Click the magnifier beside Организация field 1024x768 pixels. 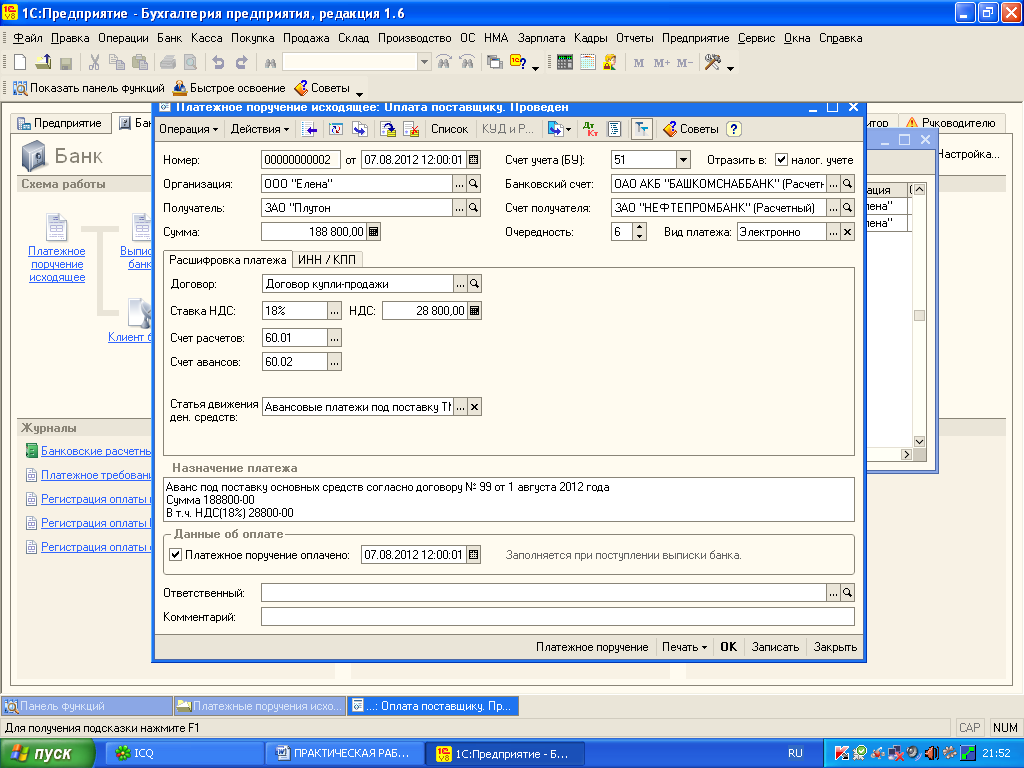click(x=473, y=184)
